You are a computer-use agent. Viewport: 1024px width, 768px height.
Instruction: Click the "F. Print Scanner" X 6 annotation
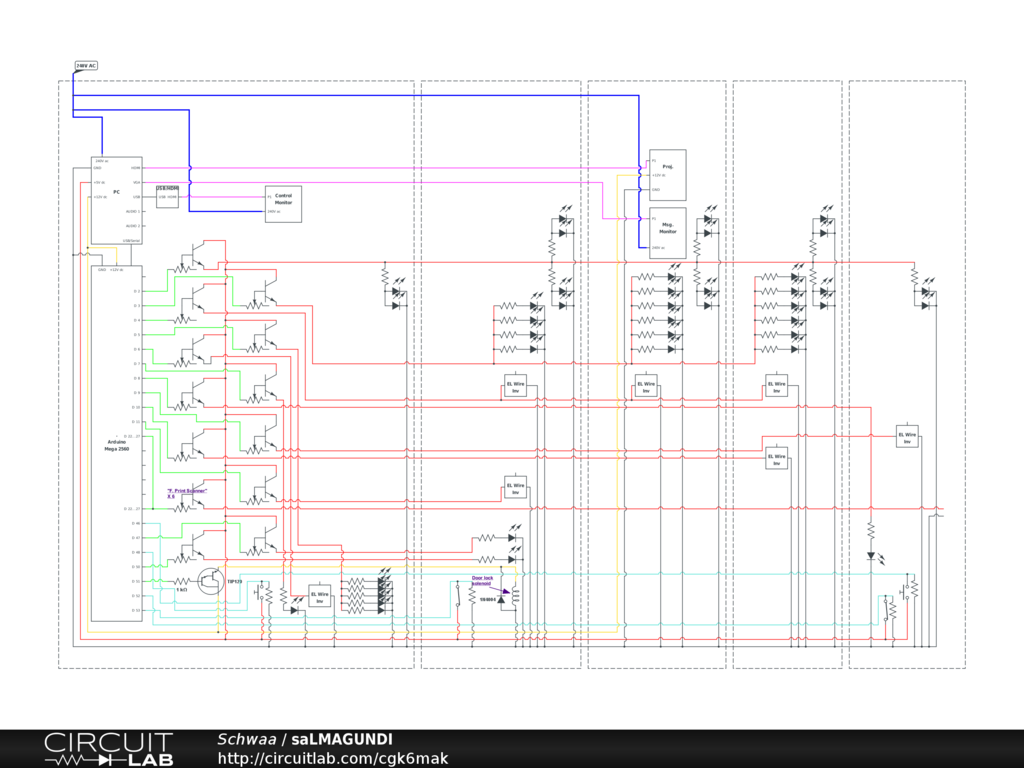(x=186, y=493)
